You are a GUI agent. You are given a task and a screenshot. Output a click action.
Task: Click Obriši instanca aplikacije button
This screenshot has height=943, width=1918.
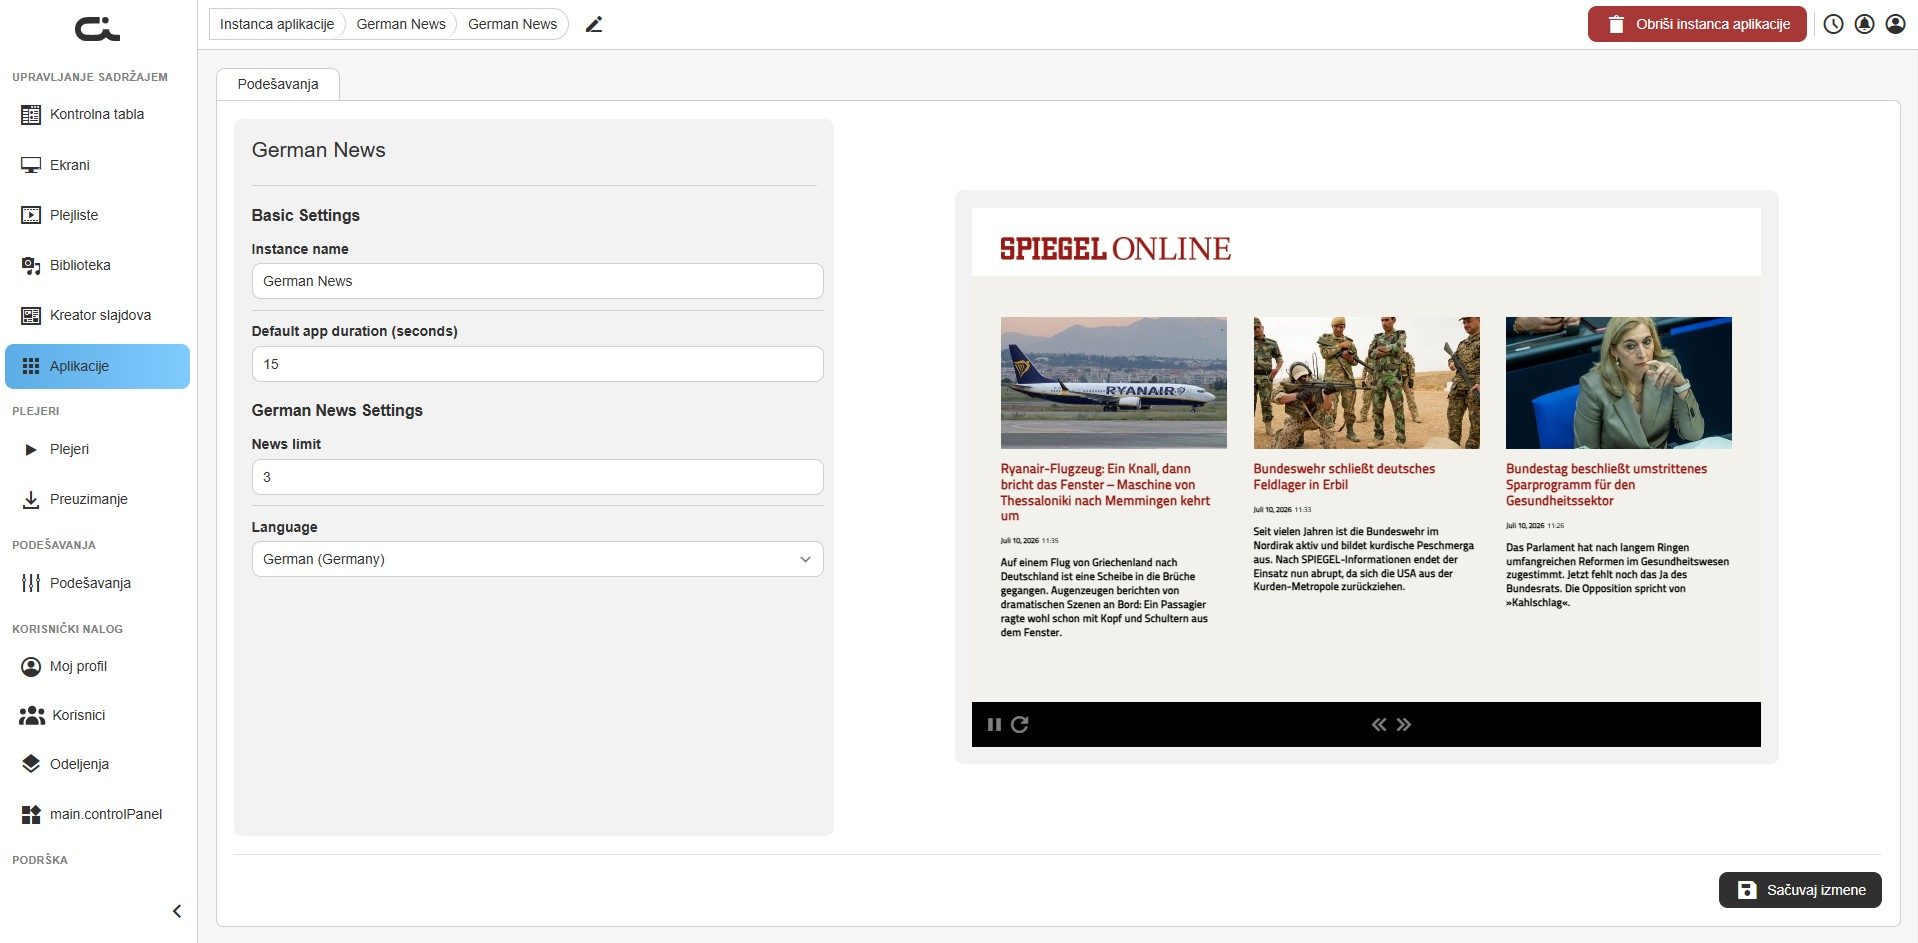(x=1697, y=24)
